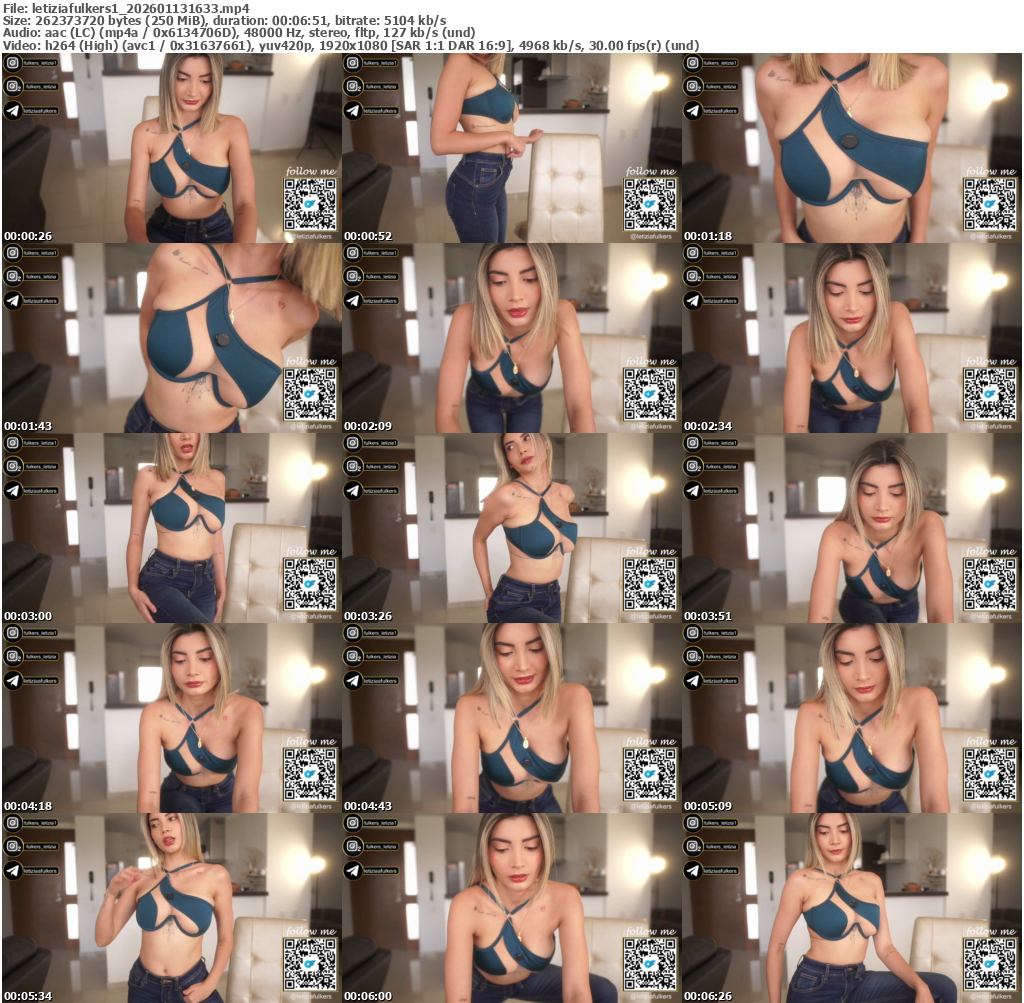Open the thumbnail at 00:01:18
The height and width of the screenshot is (1003, 1024).
852,148
